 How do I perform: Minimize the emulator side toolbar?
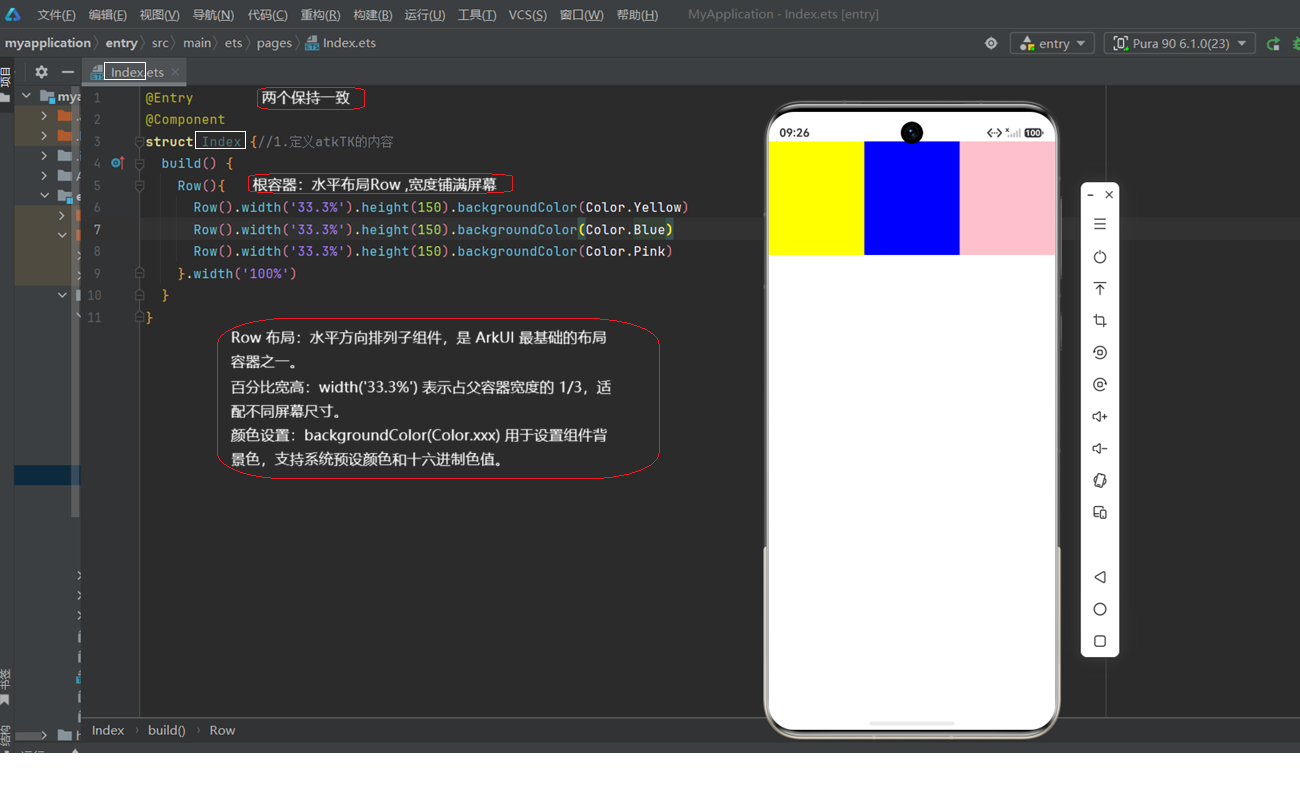[1091, 195]
